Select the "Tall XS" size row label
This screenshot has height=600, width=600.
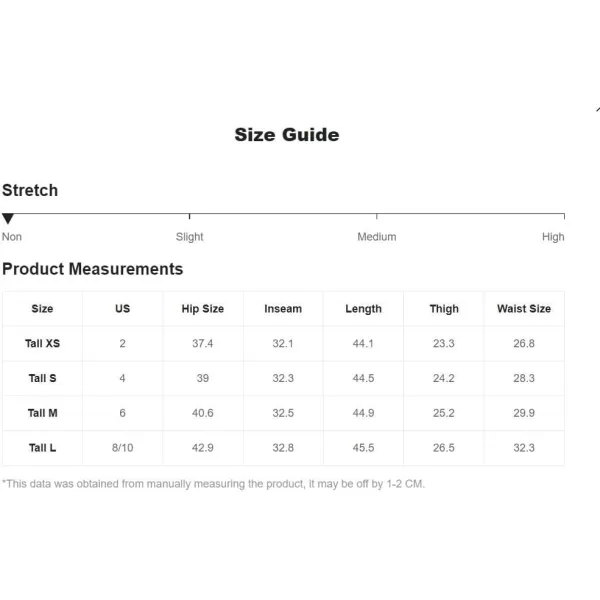(43, 344)
